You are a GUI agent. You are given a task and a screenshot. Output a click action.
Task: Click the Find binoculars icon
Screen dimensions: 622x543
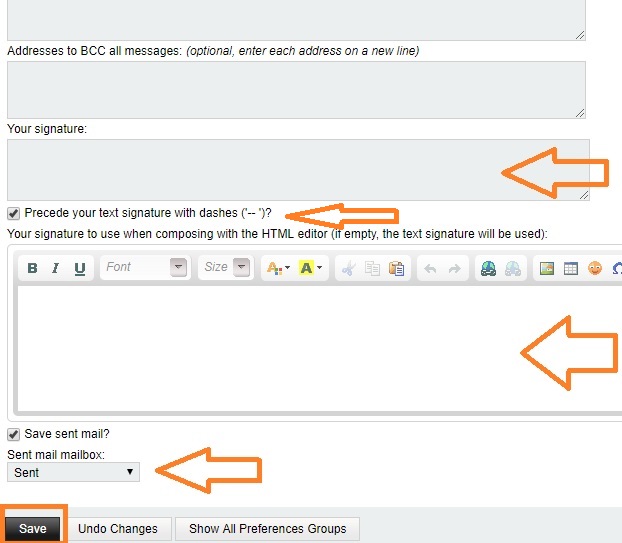click(488, 268)
